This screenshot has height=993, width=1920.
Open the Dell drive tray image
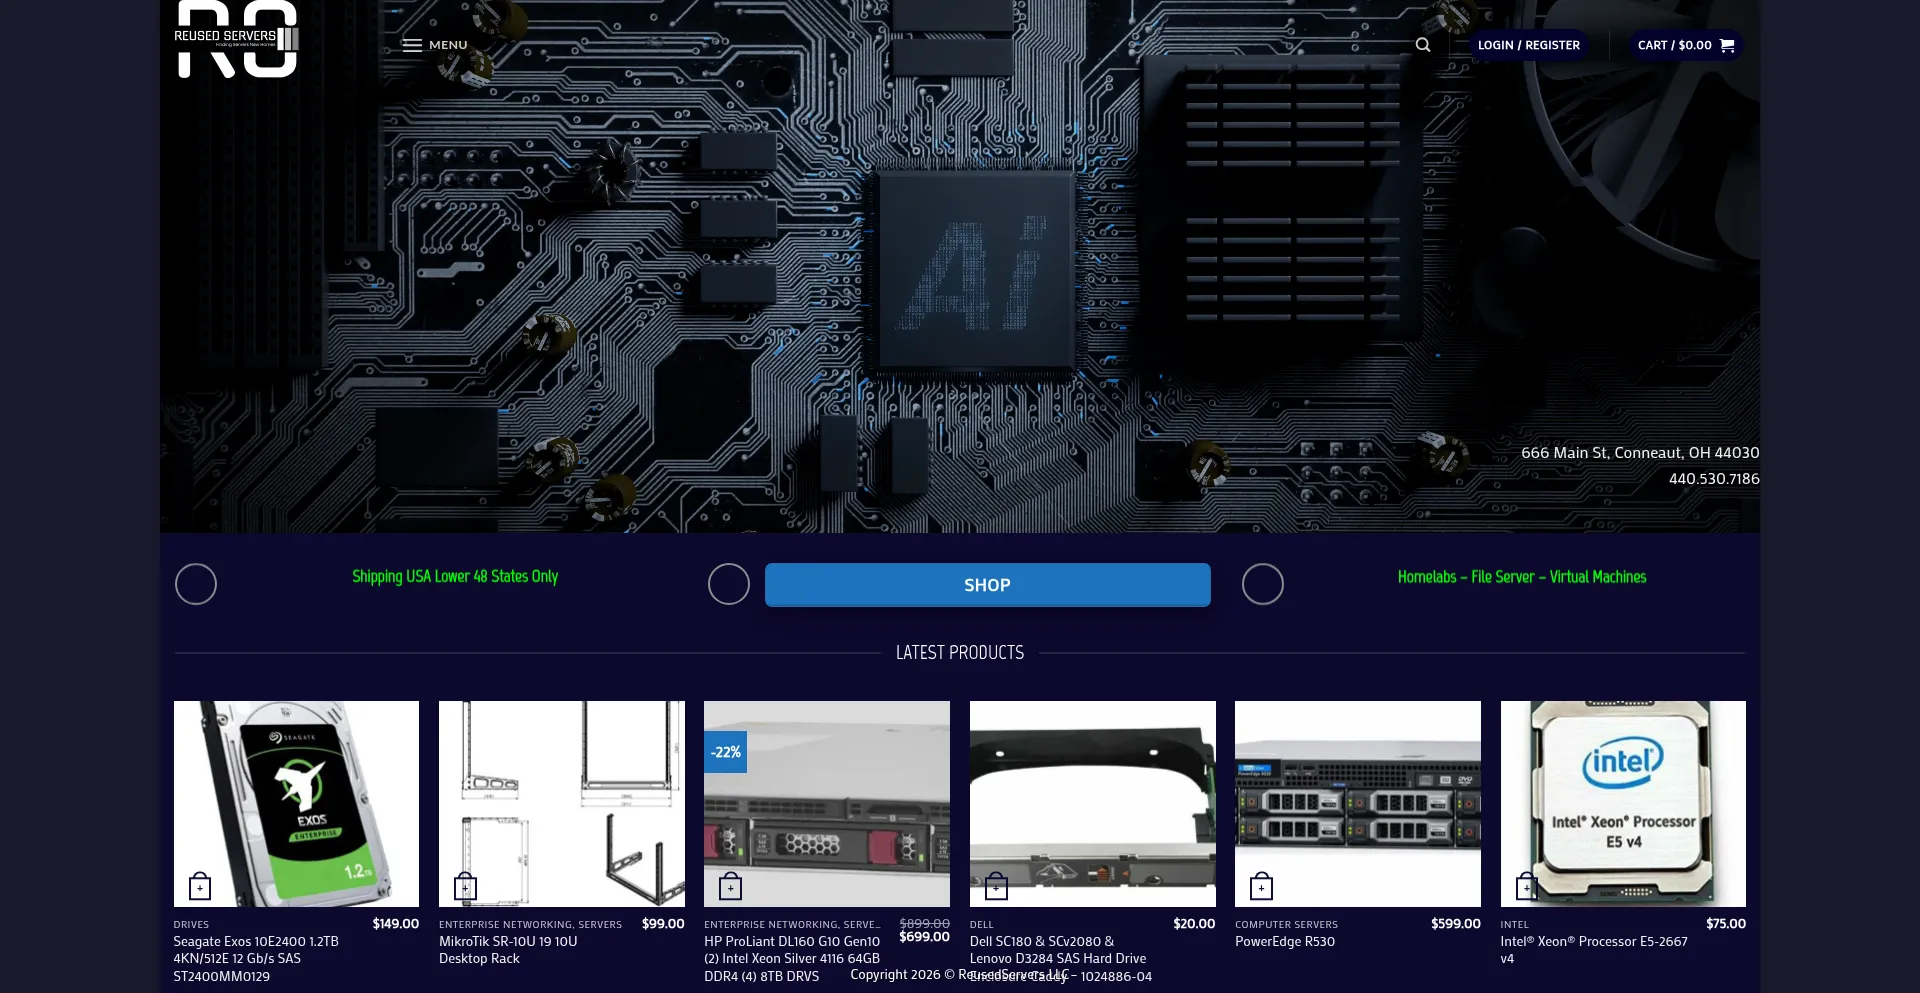tap(1093, 803)
